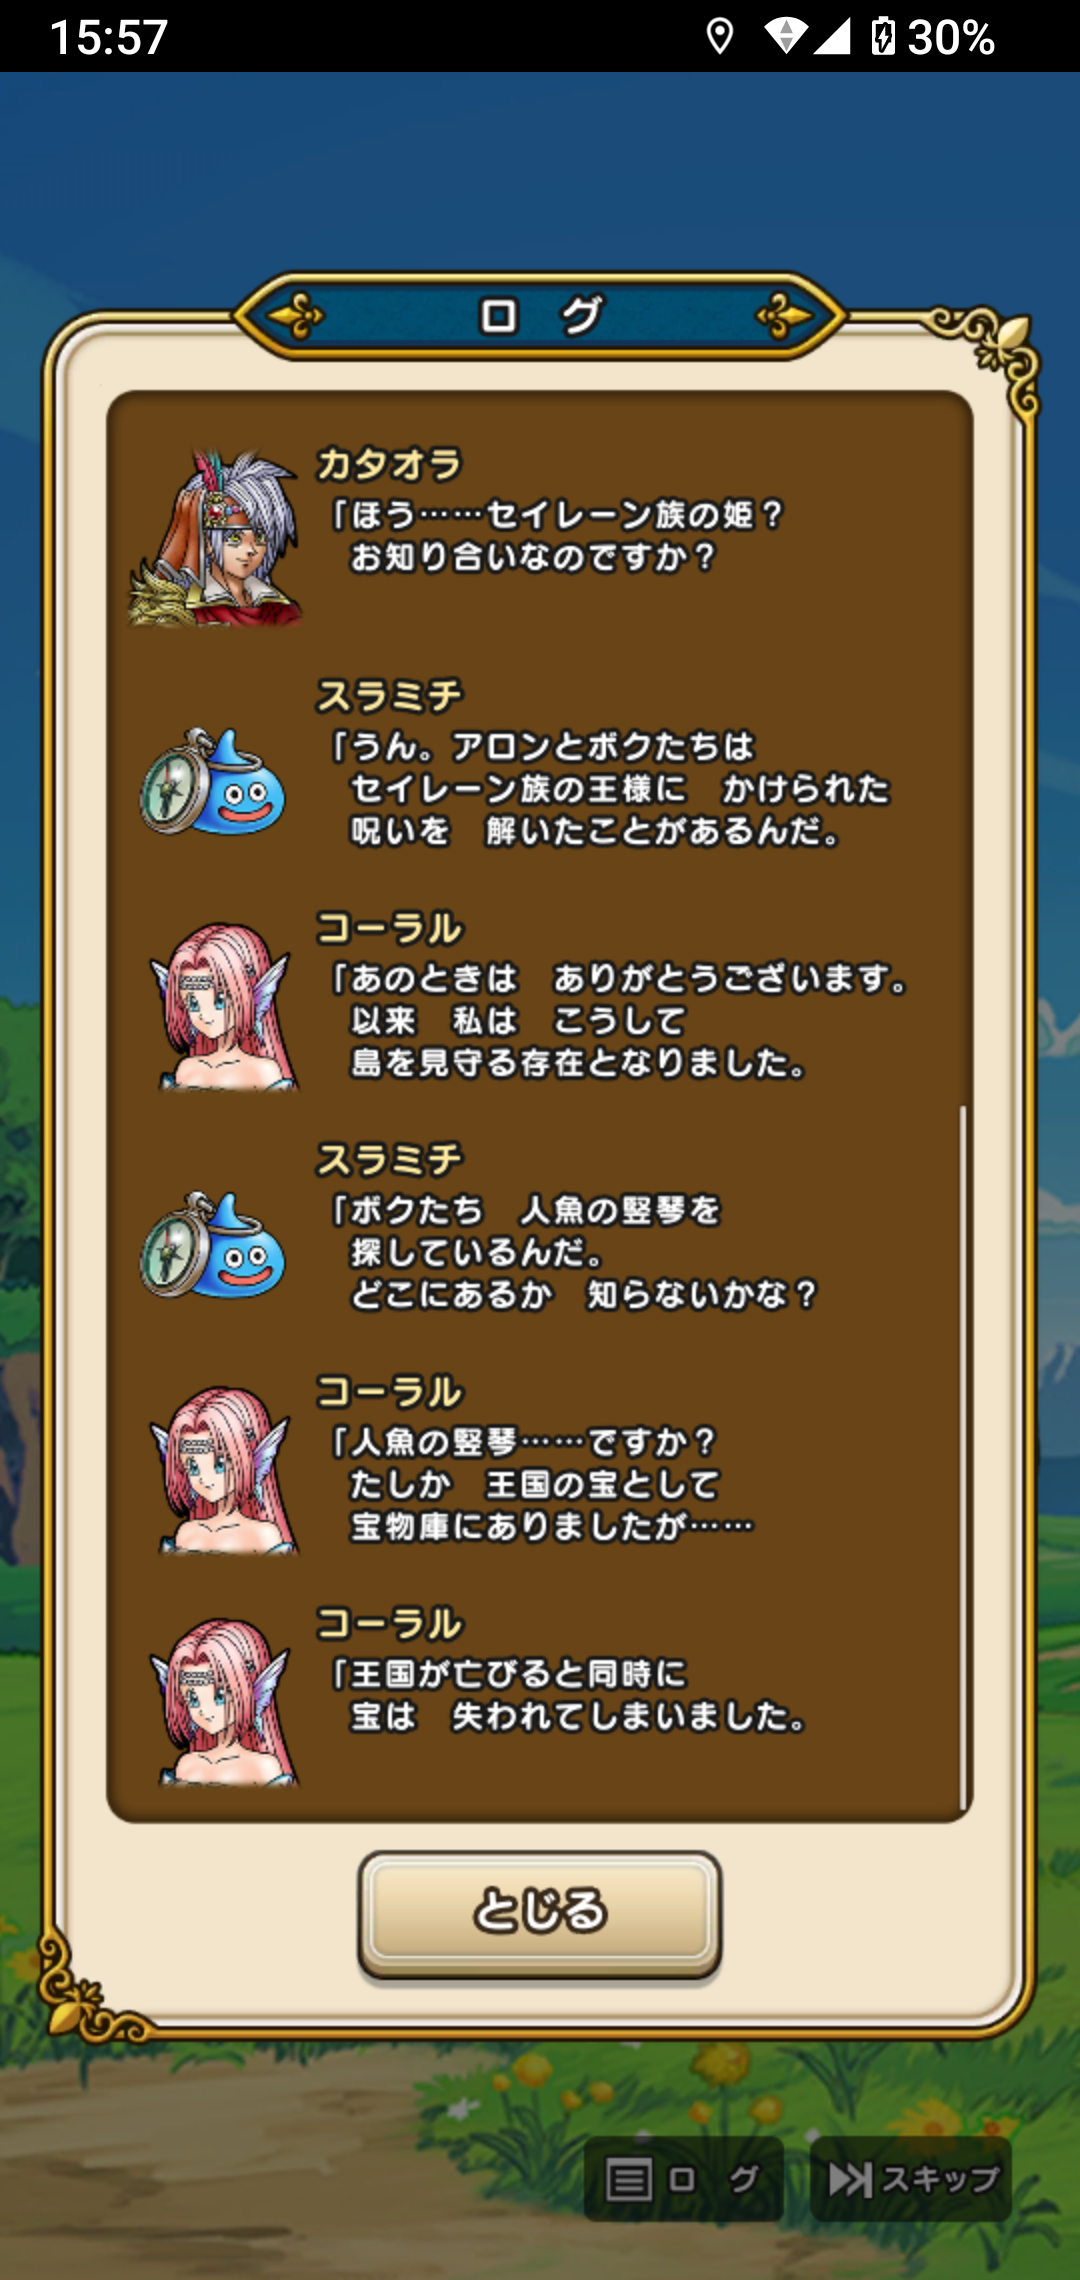The height and width of the screenshot is (2280, 1080).
Task: Tap the カタオラ dialogue text
Action: [556, 536]
